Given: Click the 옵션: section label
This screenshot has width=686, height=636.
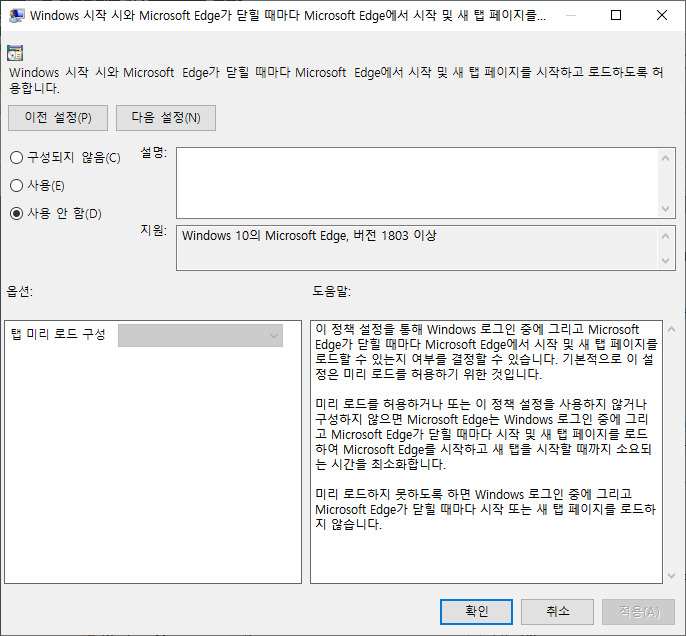Looking at the screenshot, I should (x=20, y=291).
